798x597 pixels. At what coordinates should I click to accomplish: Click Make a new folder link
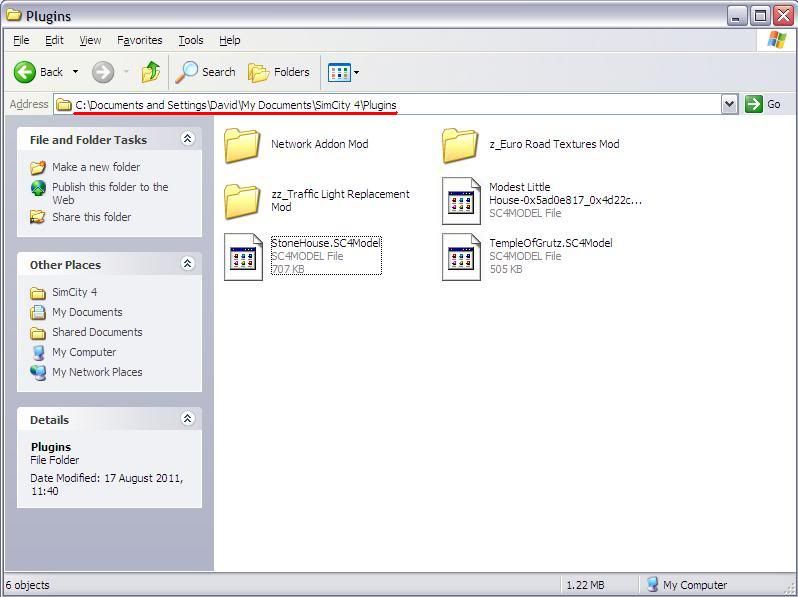pyautogui.click(x=96, y=167)
